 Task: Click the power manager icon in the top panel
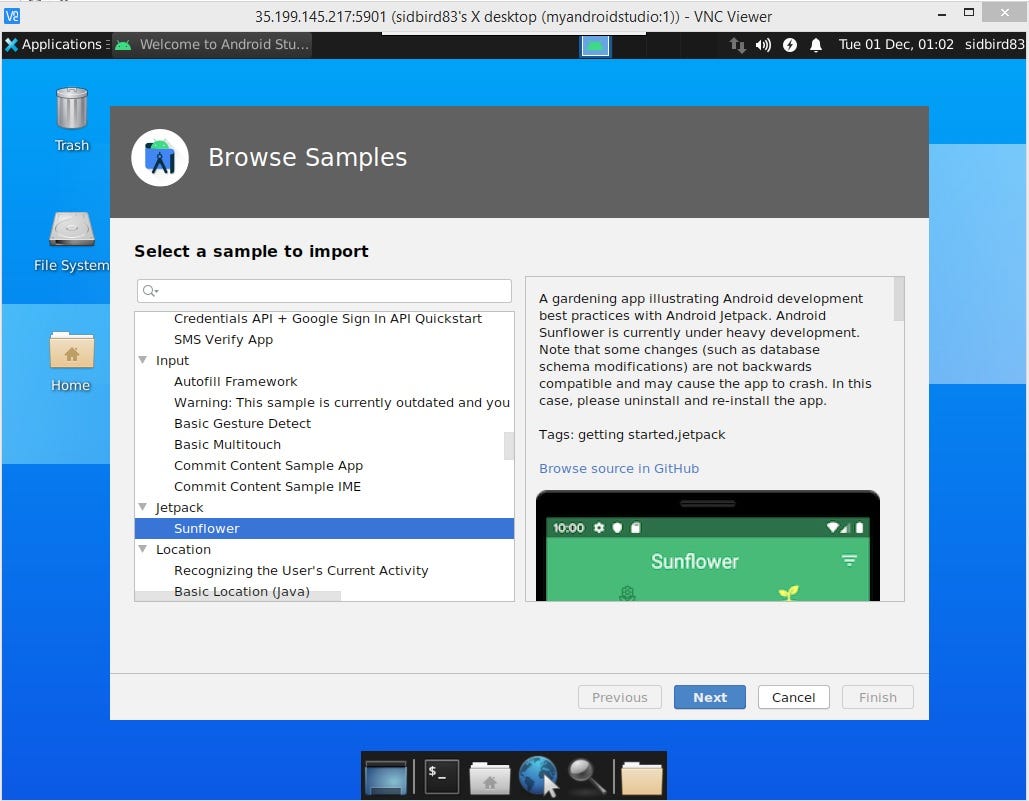click(x=789, y=45)
